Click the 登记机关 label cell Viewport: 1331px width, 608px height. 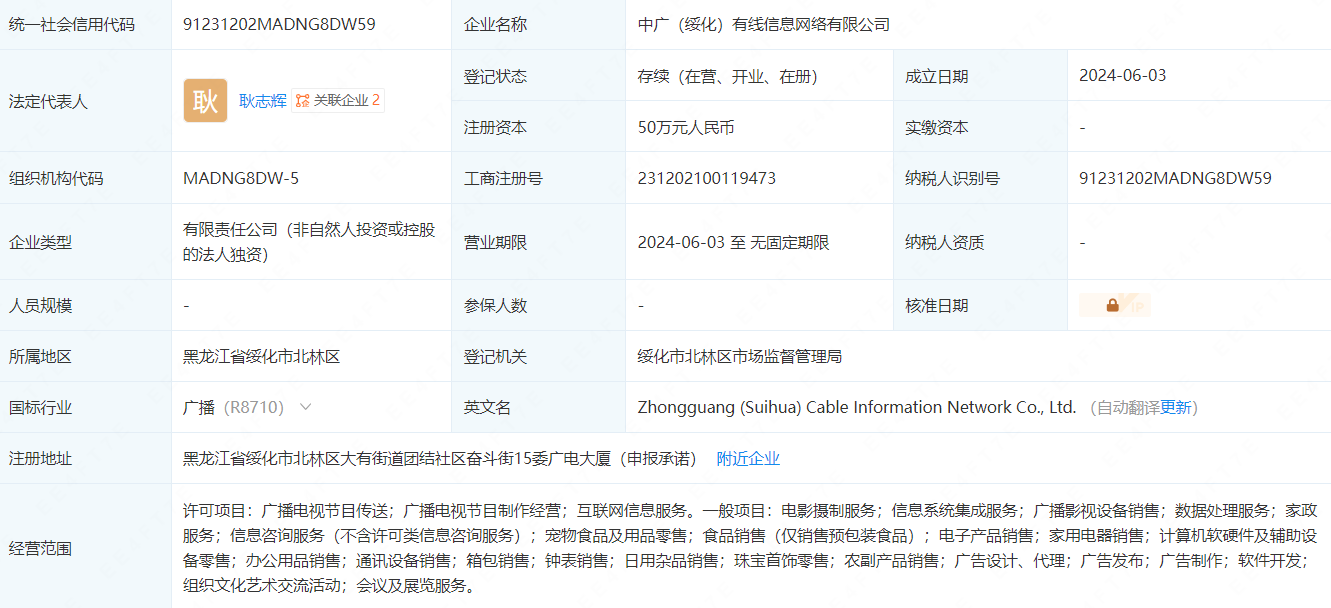pos(539,357)
